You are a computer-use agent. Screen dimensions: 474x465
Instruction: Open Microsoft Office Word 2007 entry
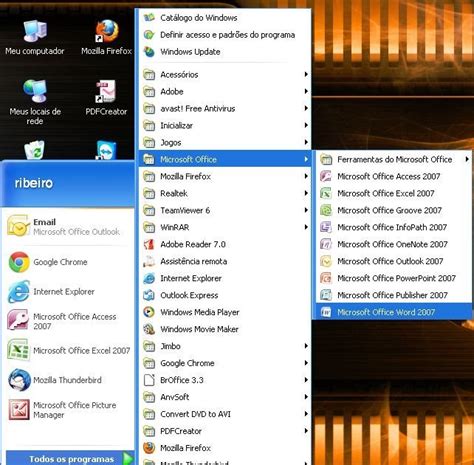393,312
